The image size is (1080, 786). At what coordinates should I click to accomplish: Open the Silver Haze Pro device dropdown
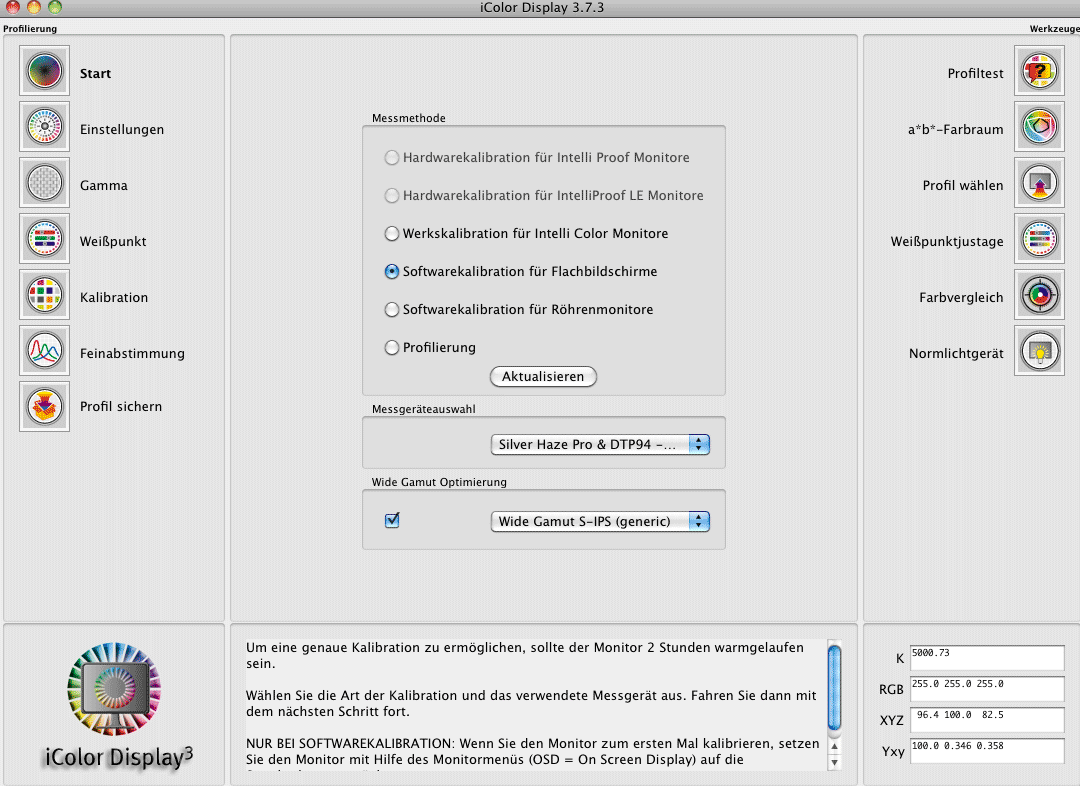[x=600, y=444]
